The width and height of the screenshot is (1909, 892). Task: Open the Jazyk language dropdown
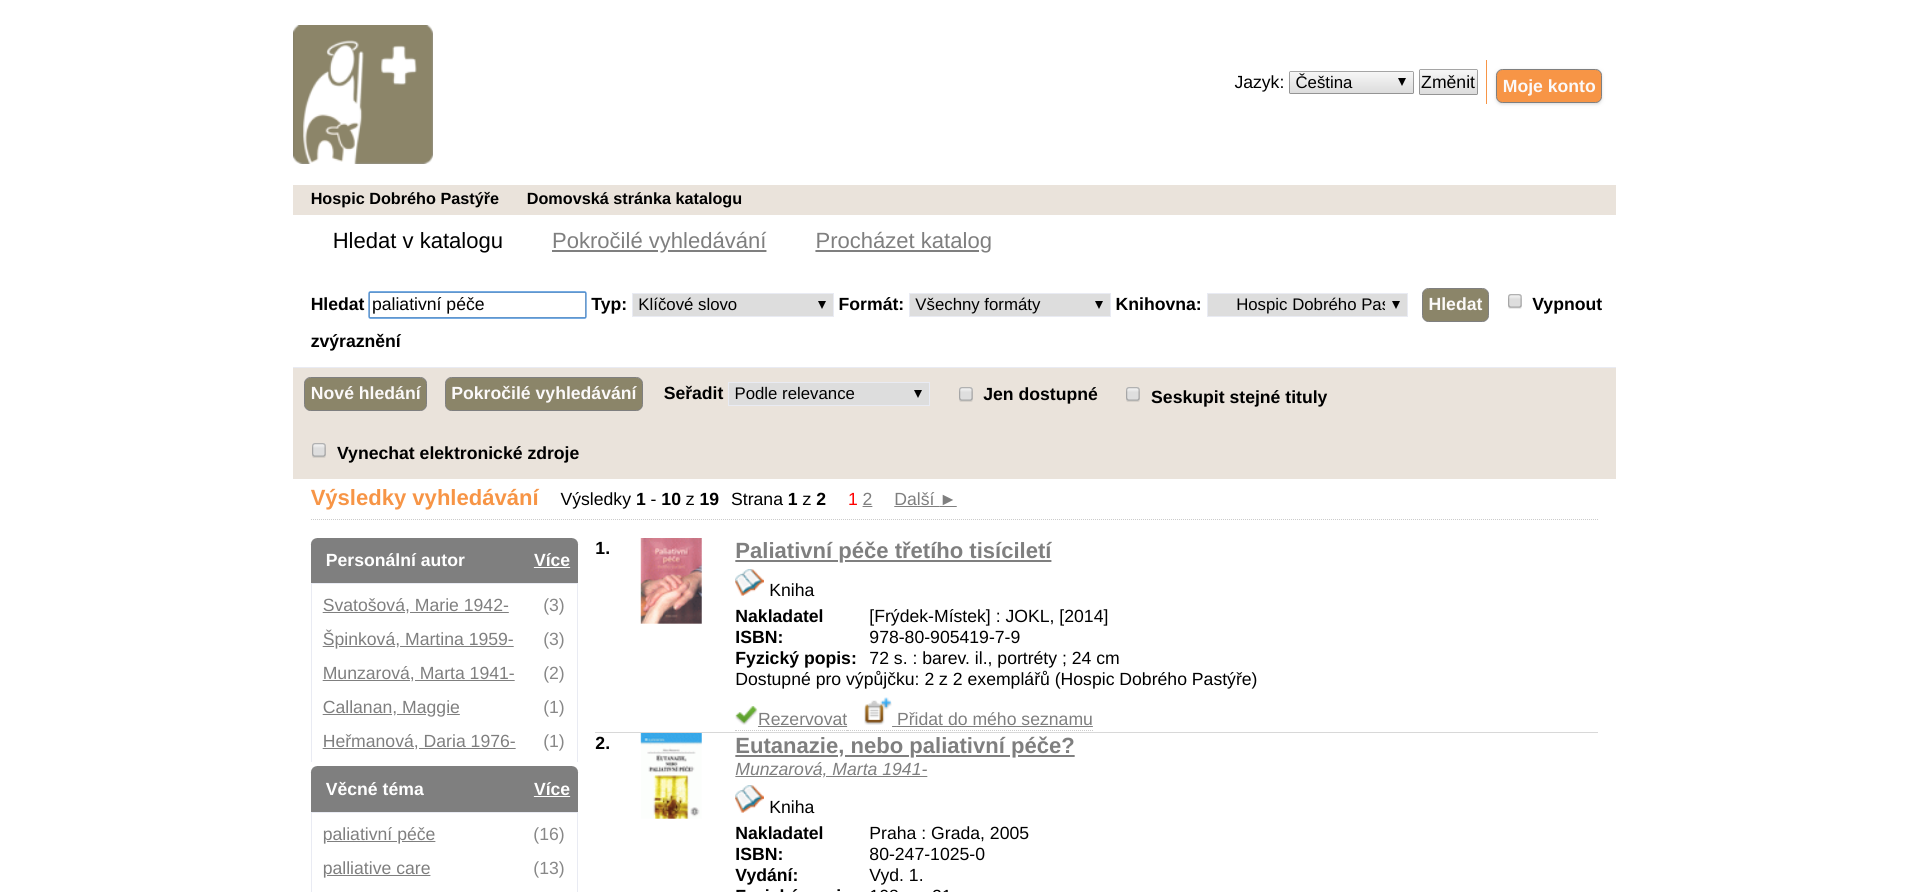(x=1350, y=82)
